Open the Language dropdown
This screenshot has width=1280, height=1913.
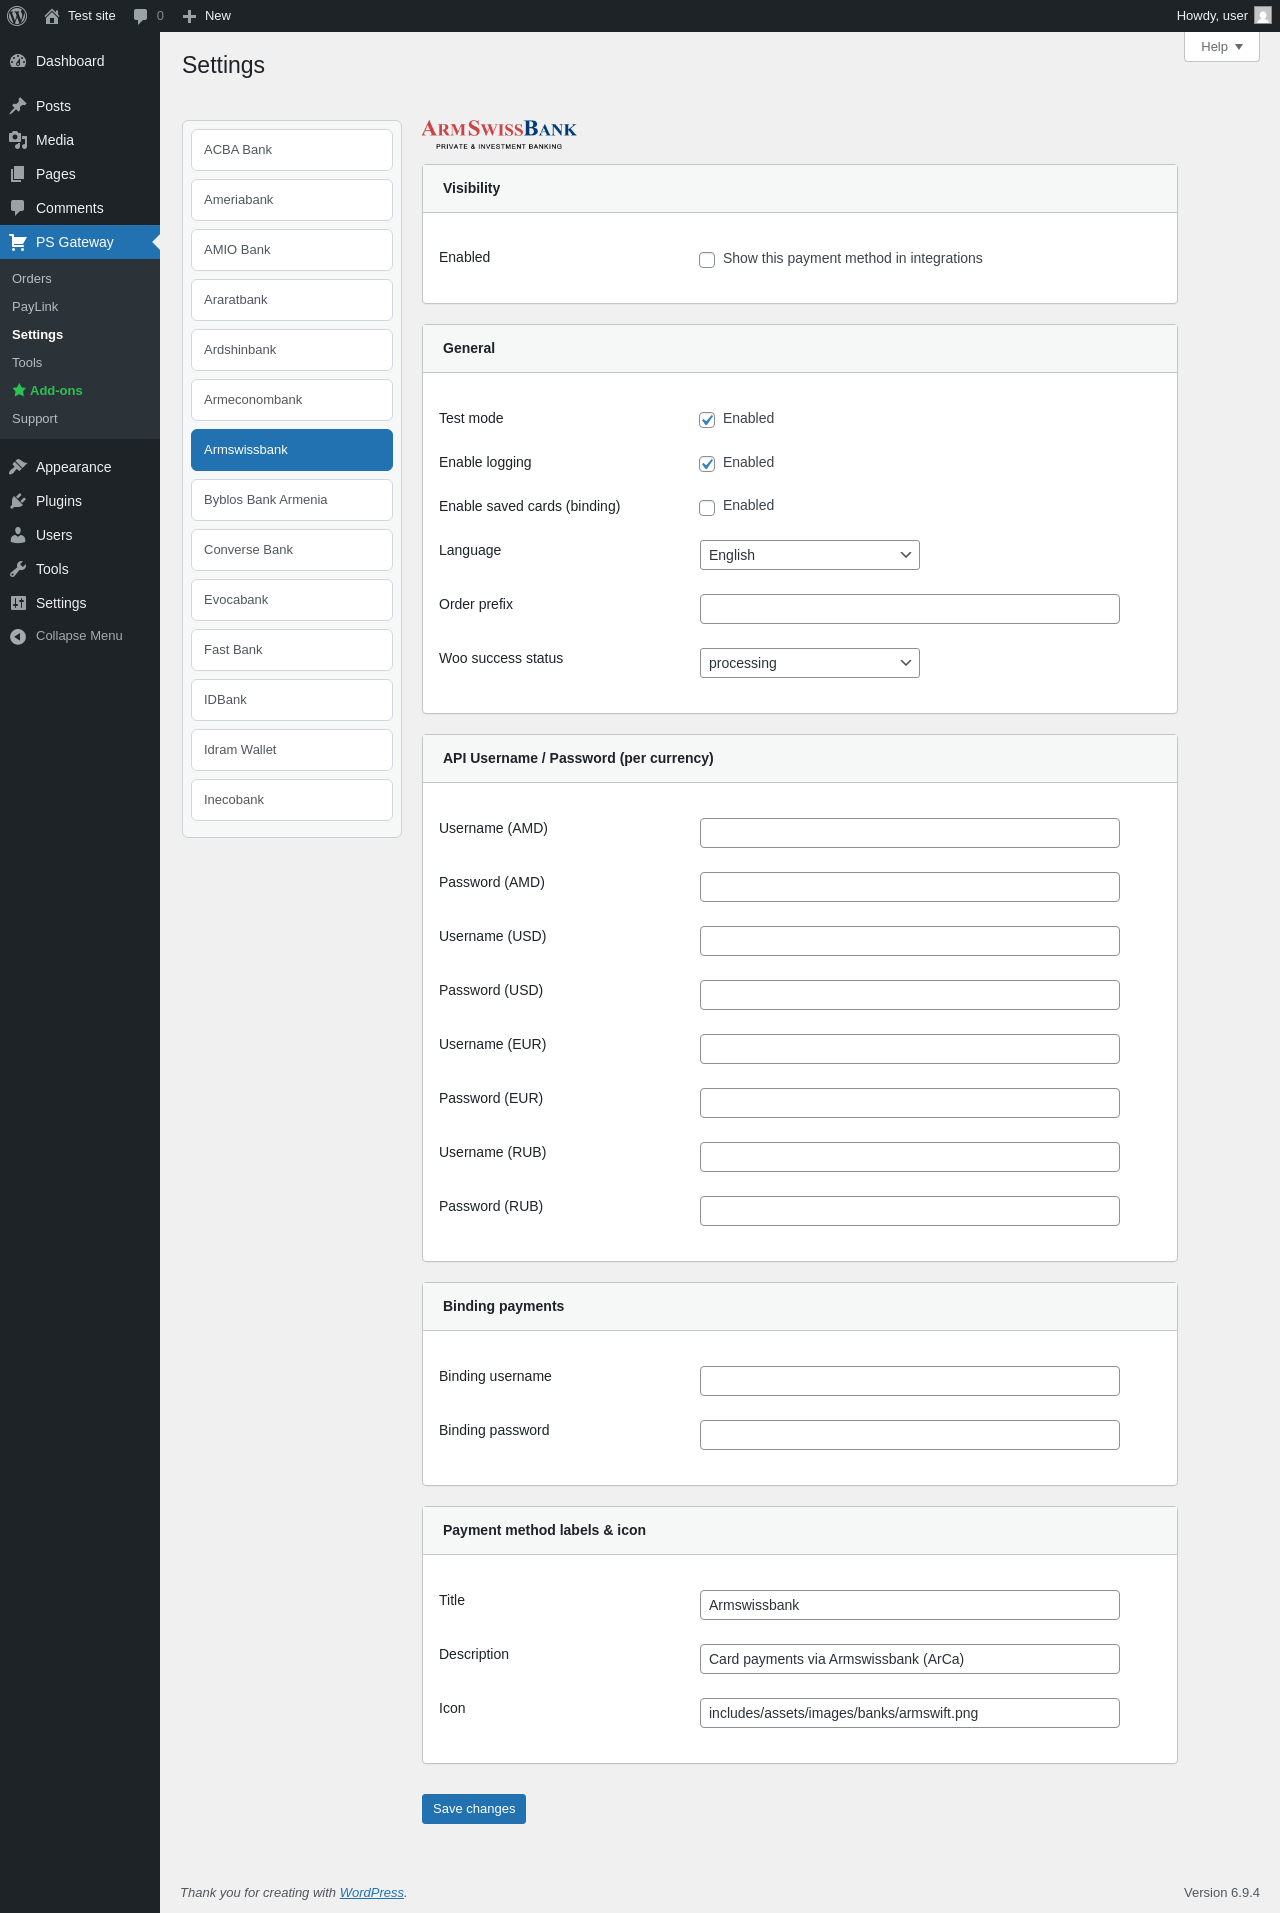pos(810,555)
